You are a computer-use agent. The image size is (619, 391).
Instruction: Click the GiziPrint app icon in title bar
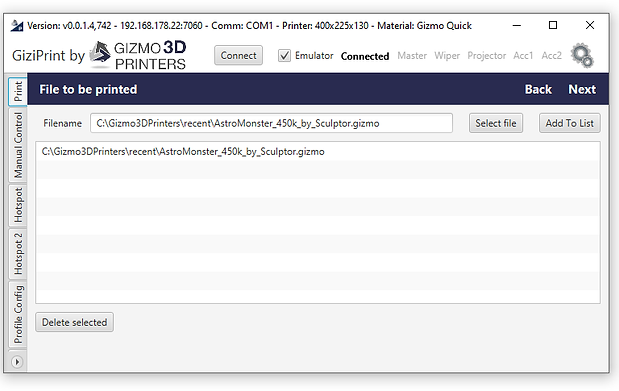pyautogui.click(x=17, y=26)
